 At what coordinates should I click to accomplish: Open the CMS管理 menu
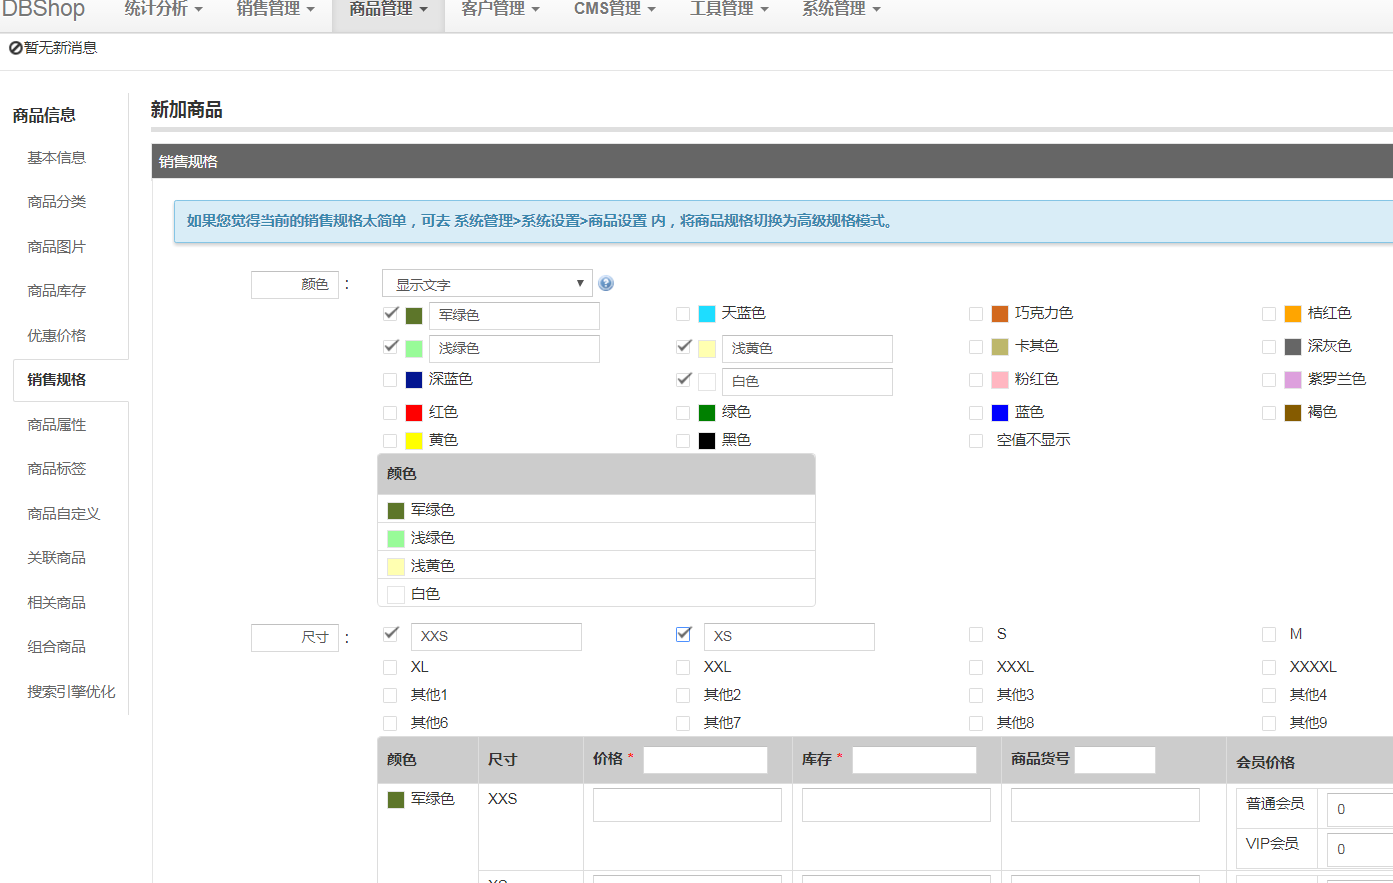(x=614, y=9)
